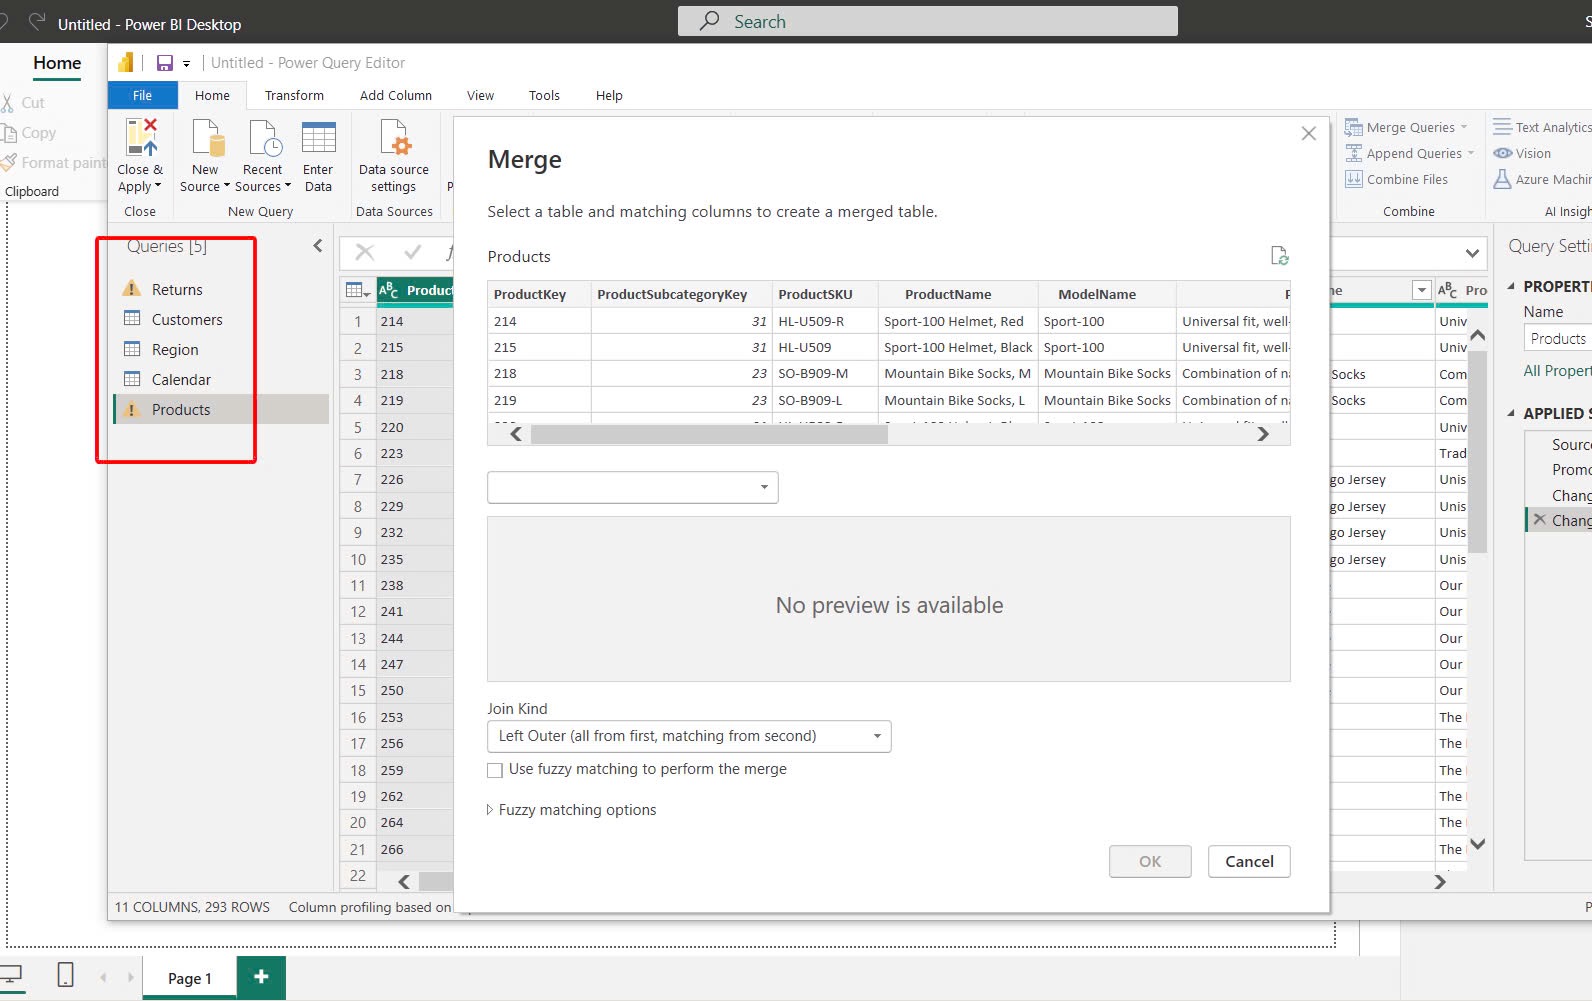Open the Power BI Home tab

pos(57,63)
